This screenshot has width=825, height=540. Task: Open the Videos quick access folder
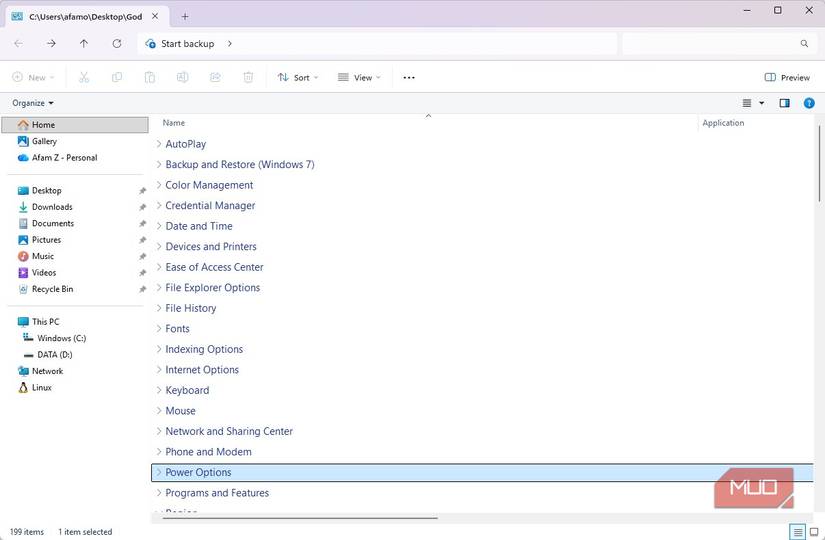(44, 273)
